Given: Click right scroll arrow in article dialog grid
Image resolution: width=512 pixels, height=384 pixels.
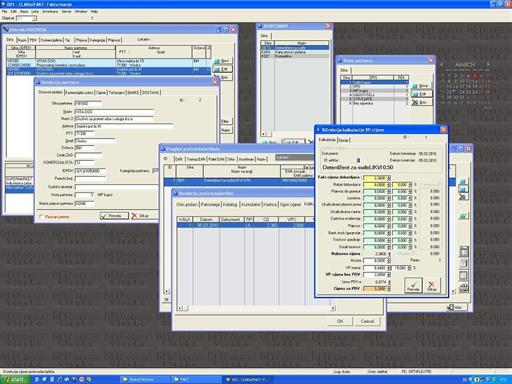Looking at the screenshot, I should (x=333, y=308).
